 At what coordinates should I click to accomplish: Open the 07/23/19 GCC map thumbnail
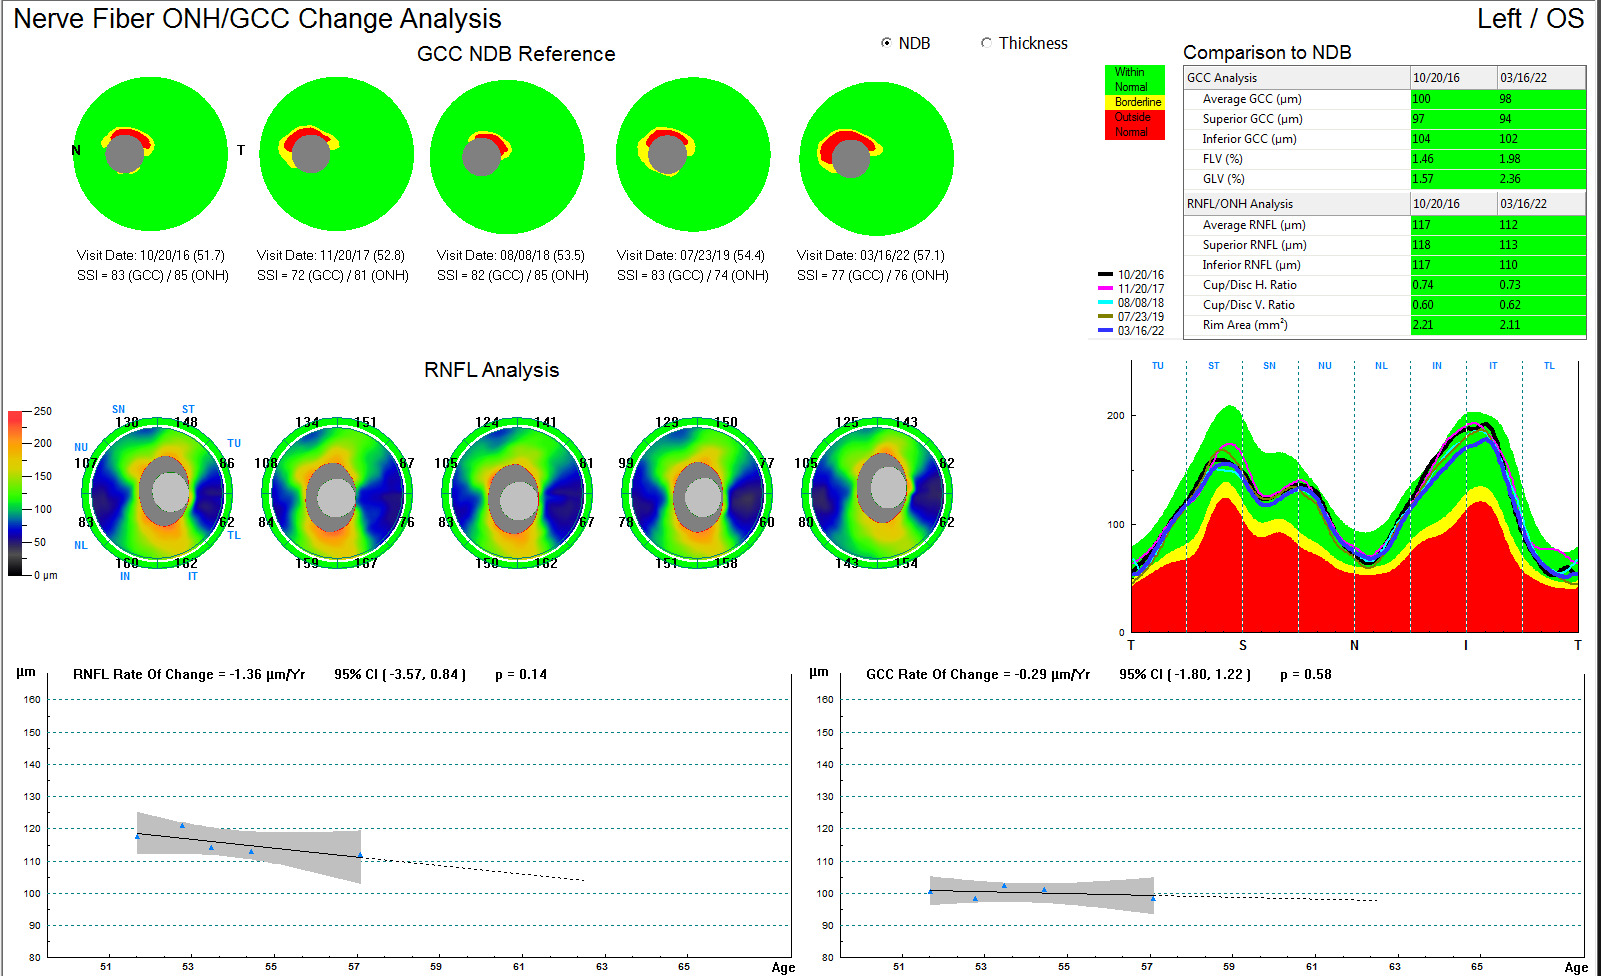[693, 155]
